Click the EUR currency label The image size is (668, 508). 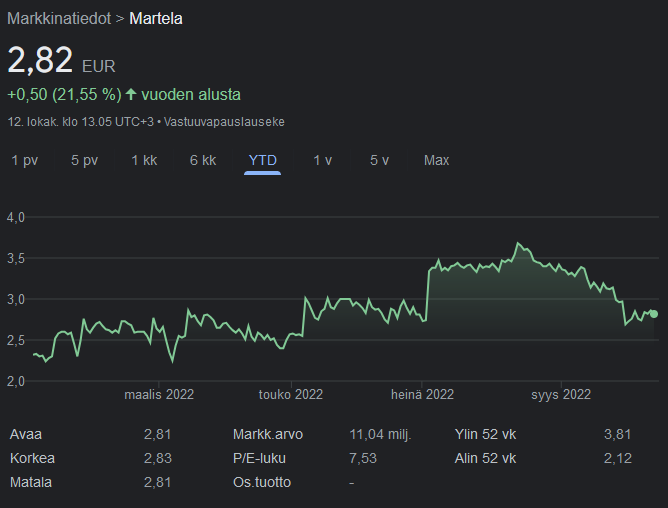coord(98,66)
